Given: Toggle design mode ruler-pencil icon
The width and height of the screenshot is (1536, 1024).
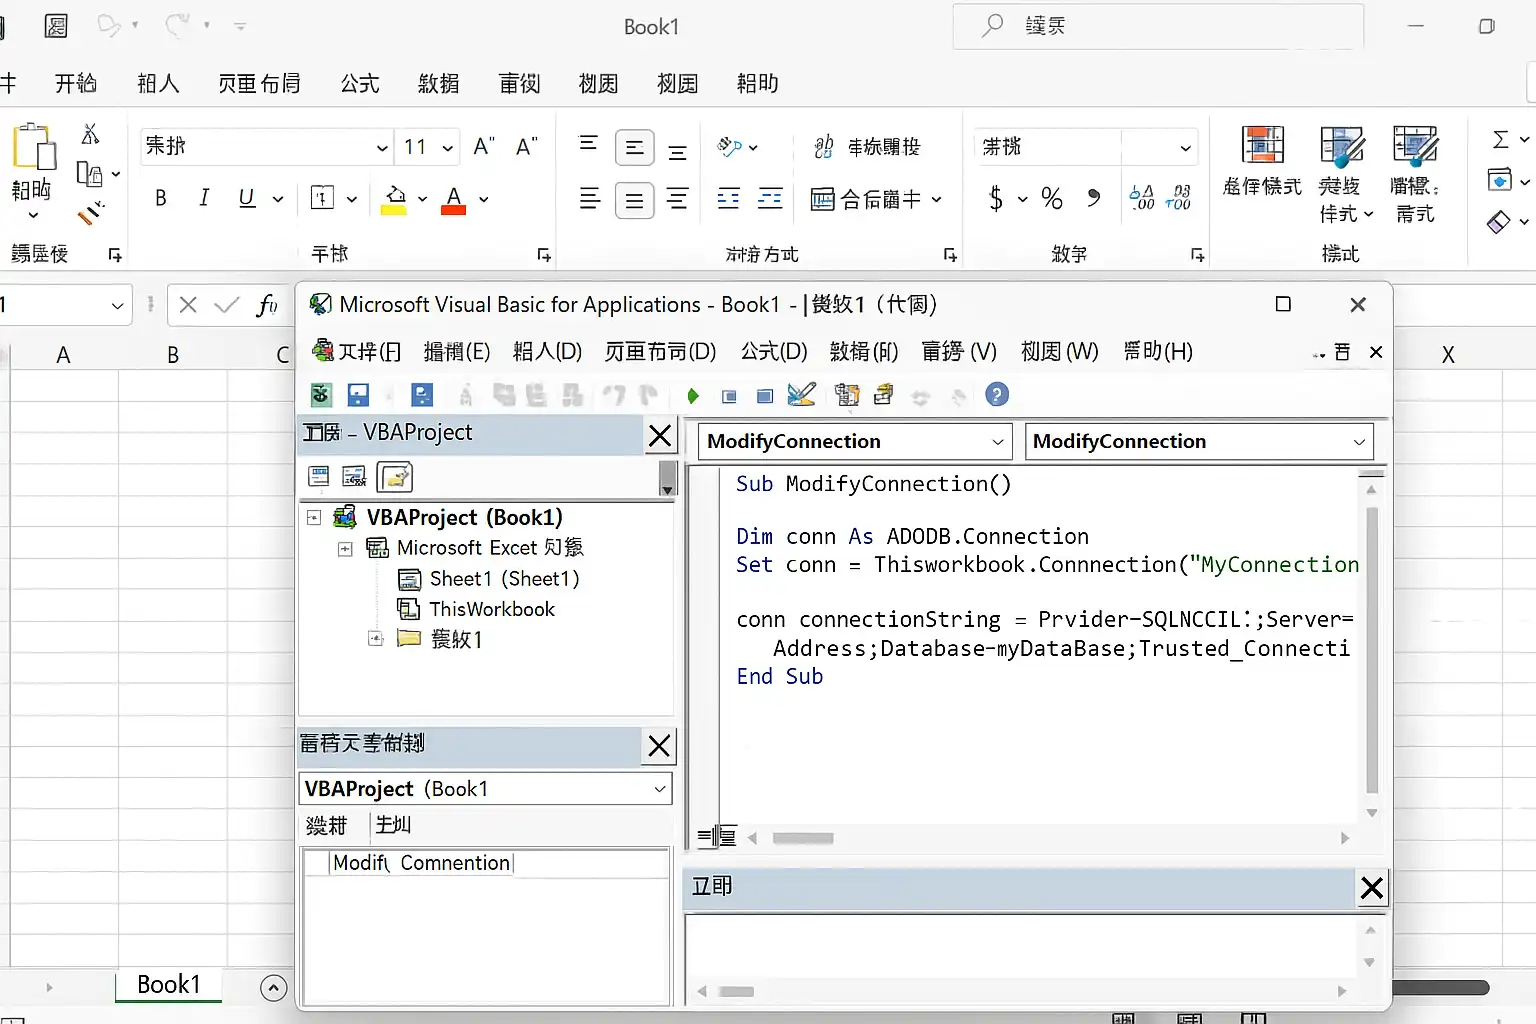Looking at the screenshot, I should (x=802, y=395).
